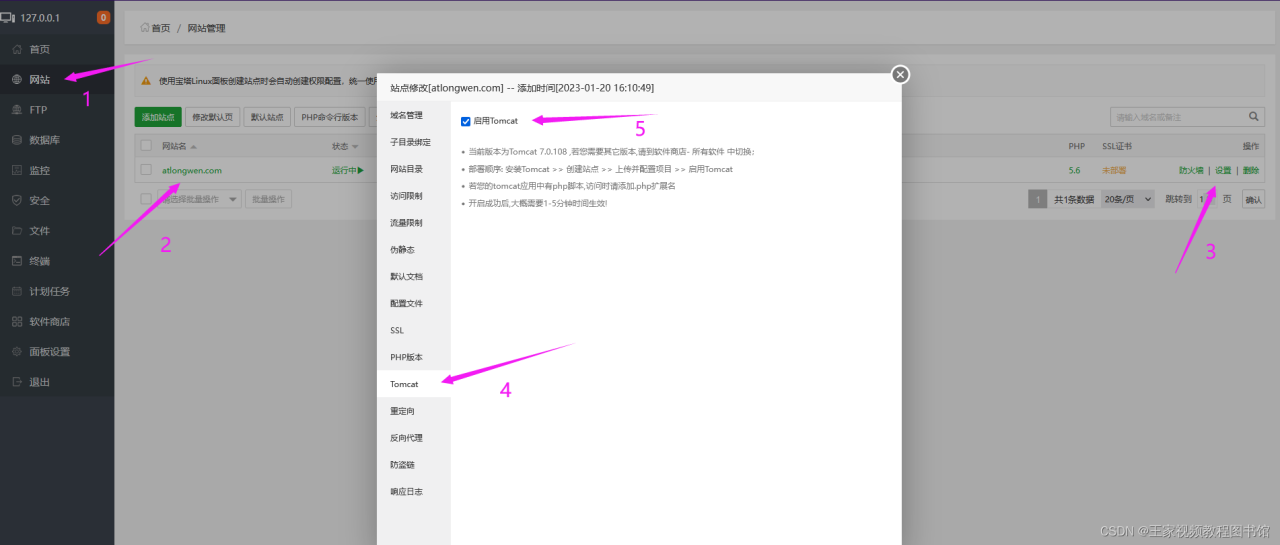Screen dimensions: 1280x545
Task: Select the 响应日志 tab
Action: [x=414, y=492]
